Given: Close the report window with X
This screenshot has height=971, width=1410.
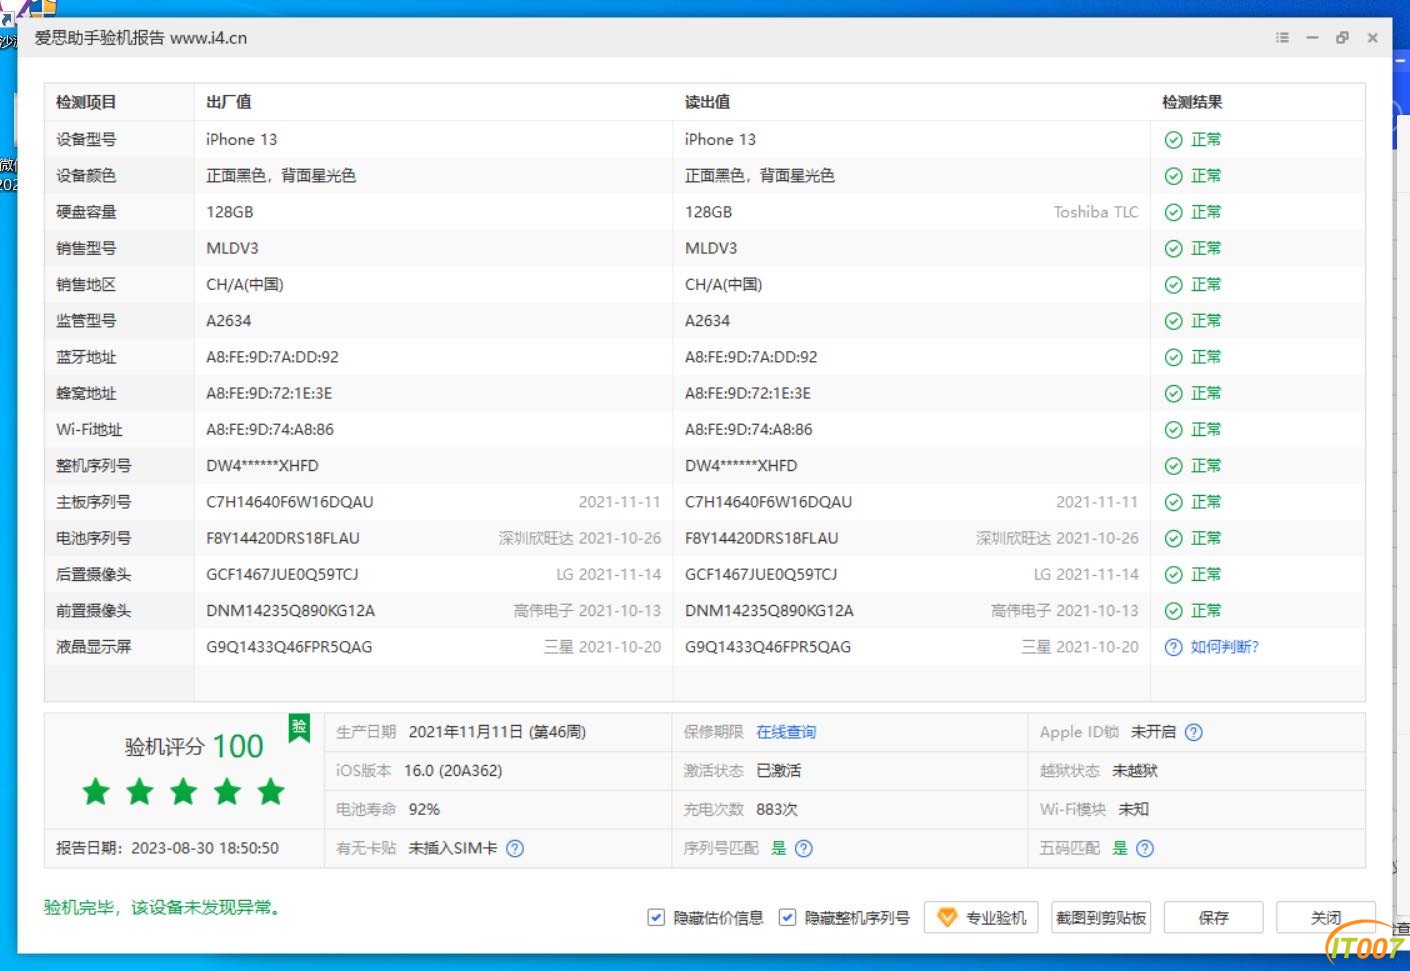Looking at the screenshot, I should click(x=1373, y=38).
